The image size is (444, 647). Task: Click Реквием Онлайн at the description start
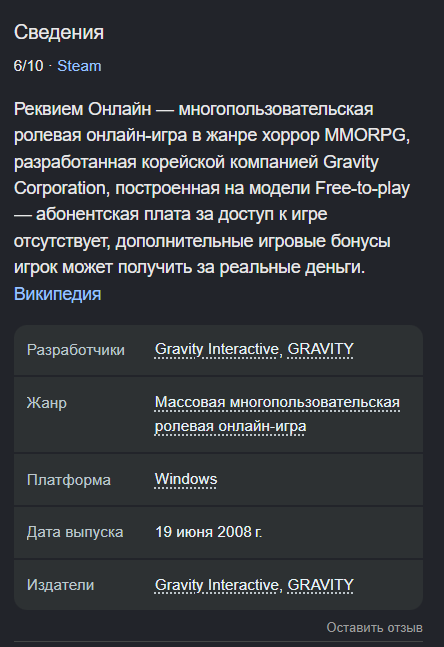(83, 109)
